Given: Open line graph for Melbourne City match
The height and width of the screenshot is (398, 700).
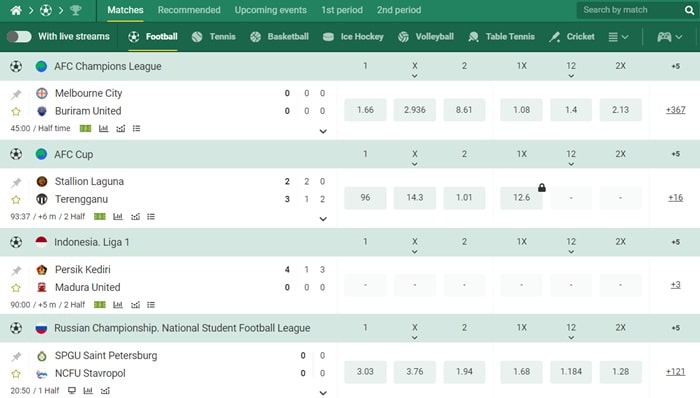Looking at the screenshot, I should tap(121, 129).
